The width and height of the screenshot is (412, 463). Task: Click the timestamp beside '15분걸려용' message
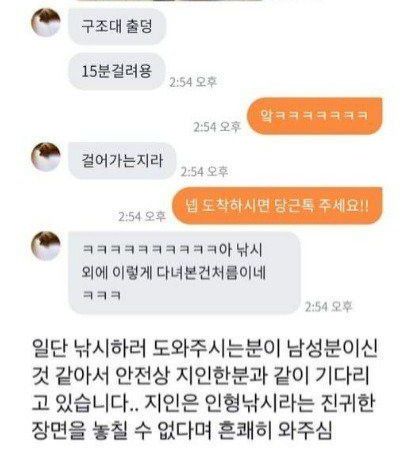click(193, 82)
